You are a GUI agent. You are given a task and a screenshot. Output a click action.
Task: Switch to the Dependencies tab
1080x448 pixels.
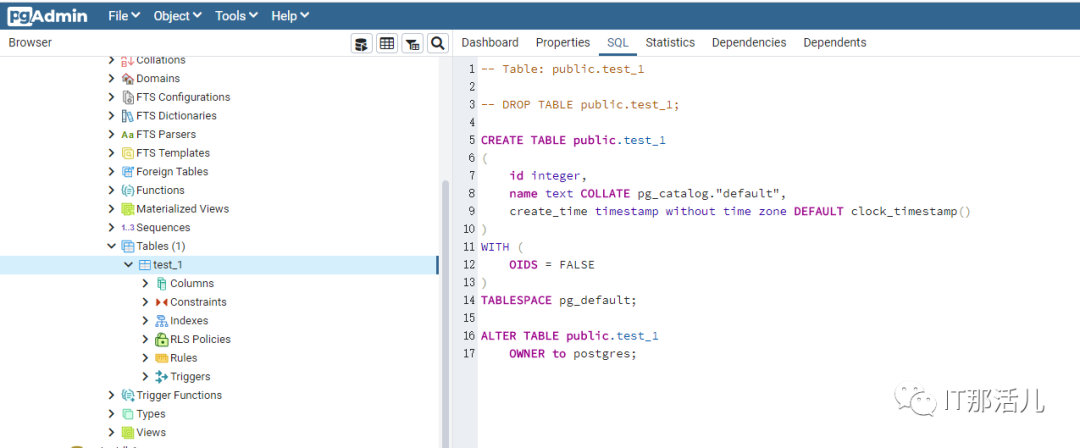[x=749, y=43]
